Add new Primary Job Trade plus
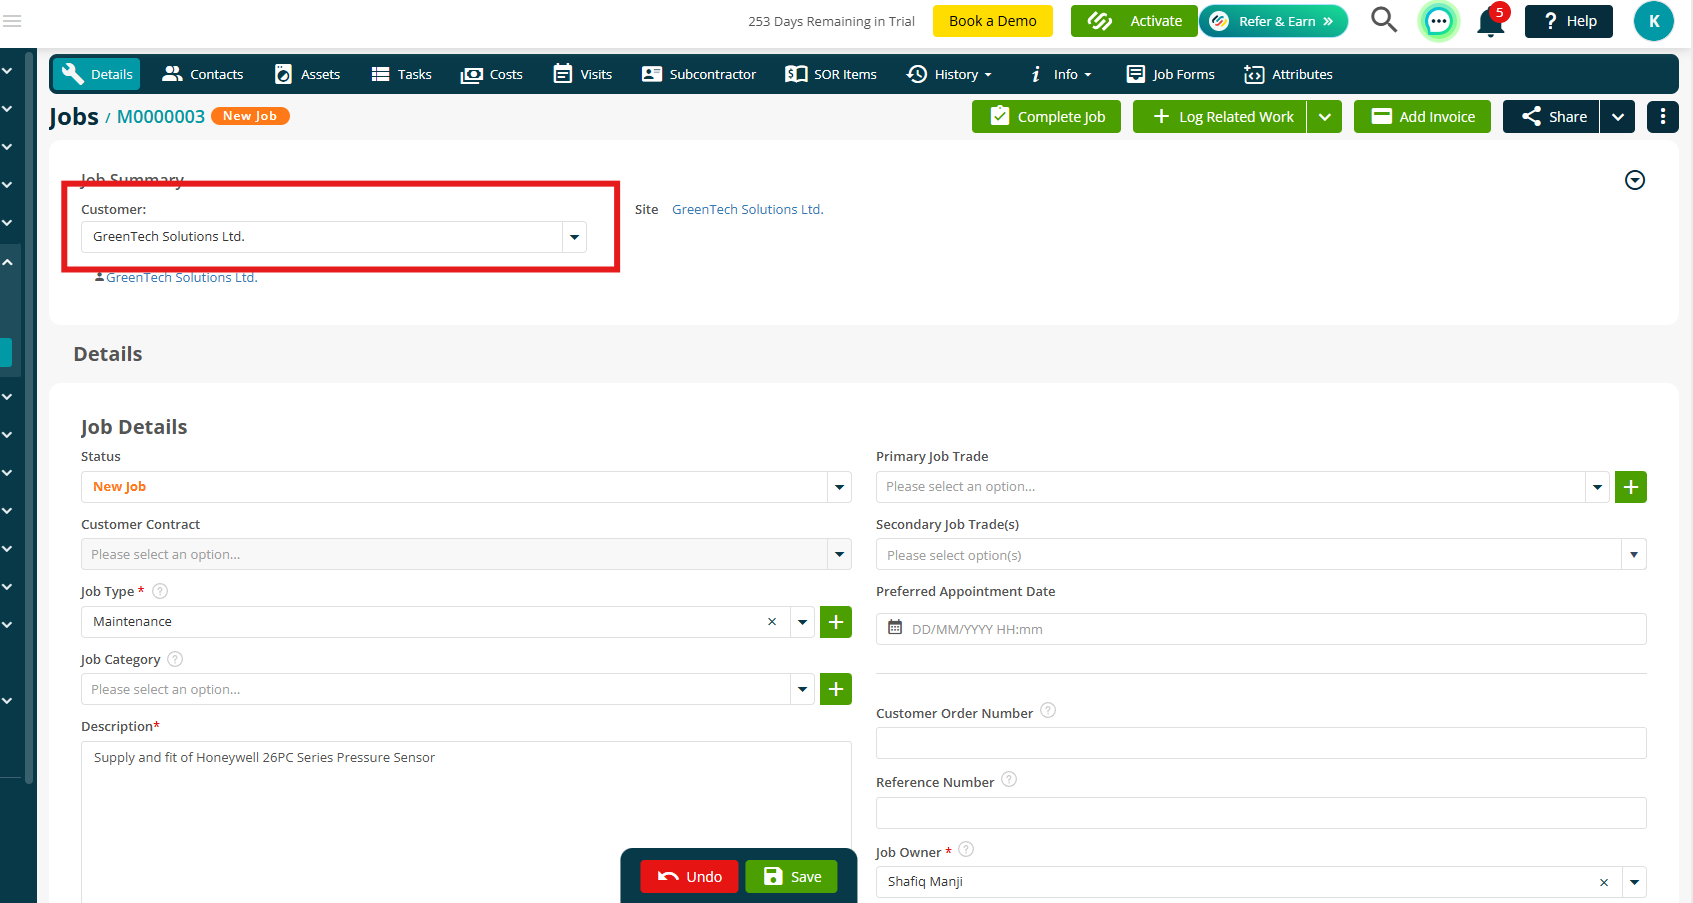Image resolution: width=1693 pixels, height=903 pixels. tap(1631, 487)
